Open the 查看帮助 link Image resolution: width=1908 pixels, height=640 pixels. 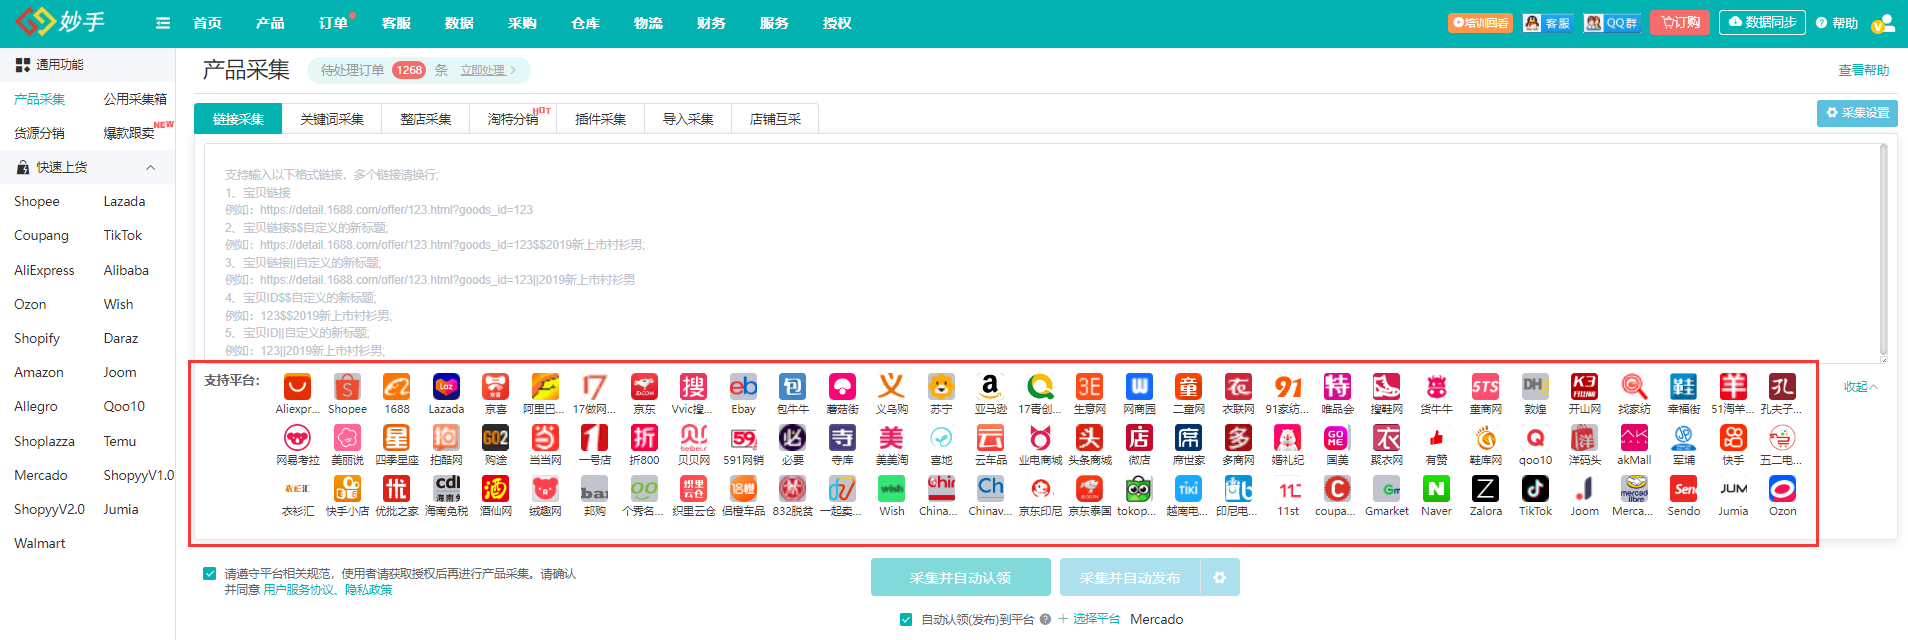pos(1864,70)
